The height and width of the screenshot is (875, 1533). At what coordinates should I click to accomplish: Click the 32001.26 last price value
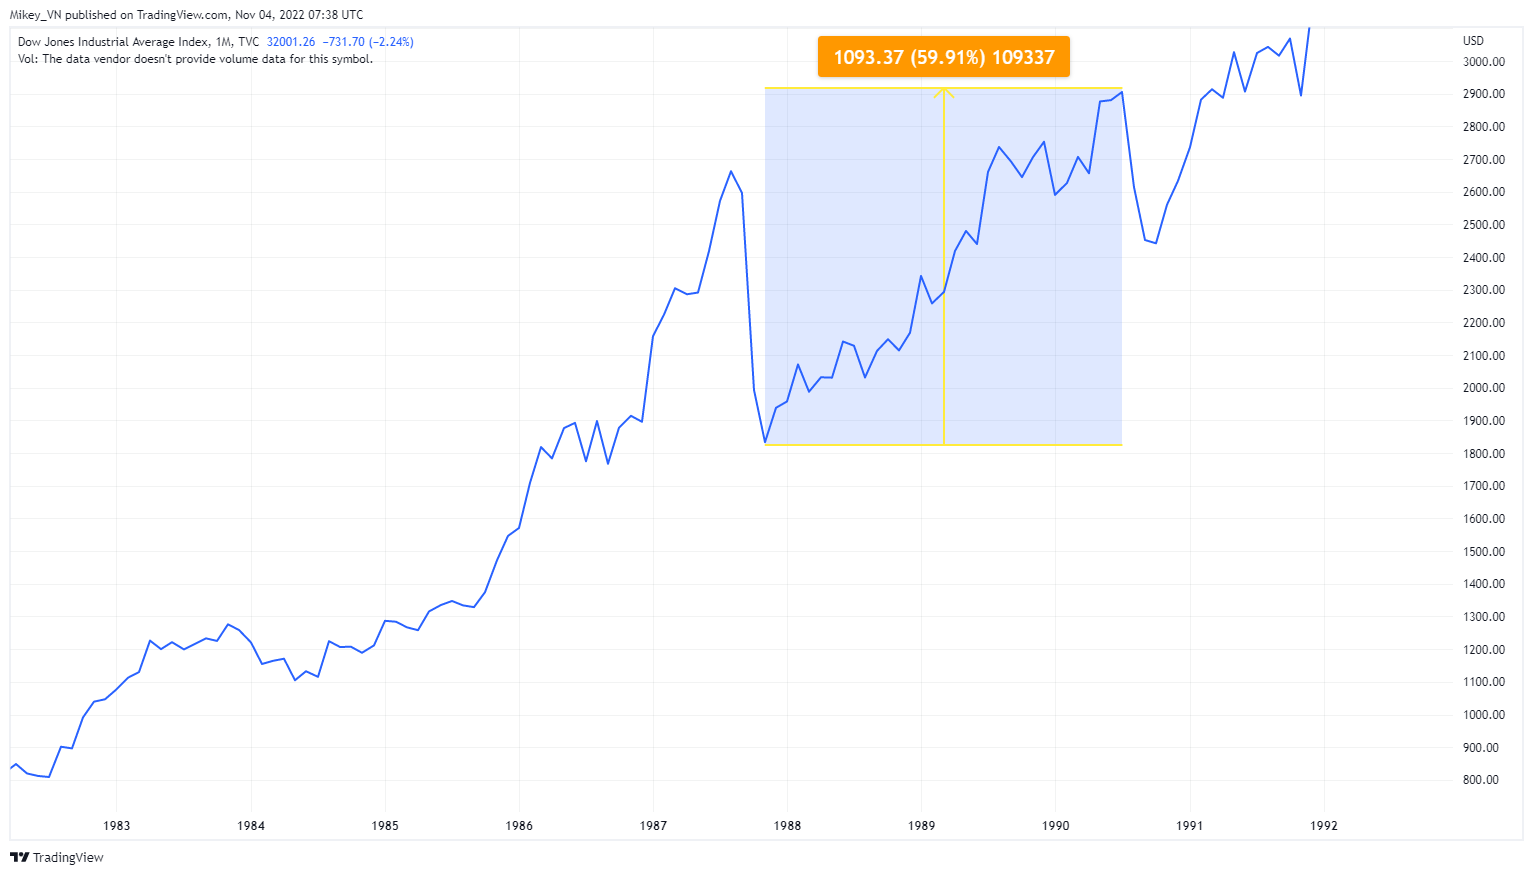291,42
